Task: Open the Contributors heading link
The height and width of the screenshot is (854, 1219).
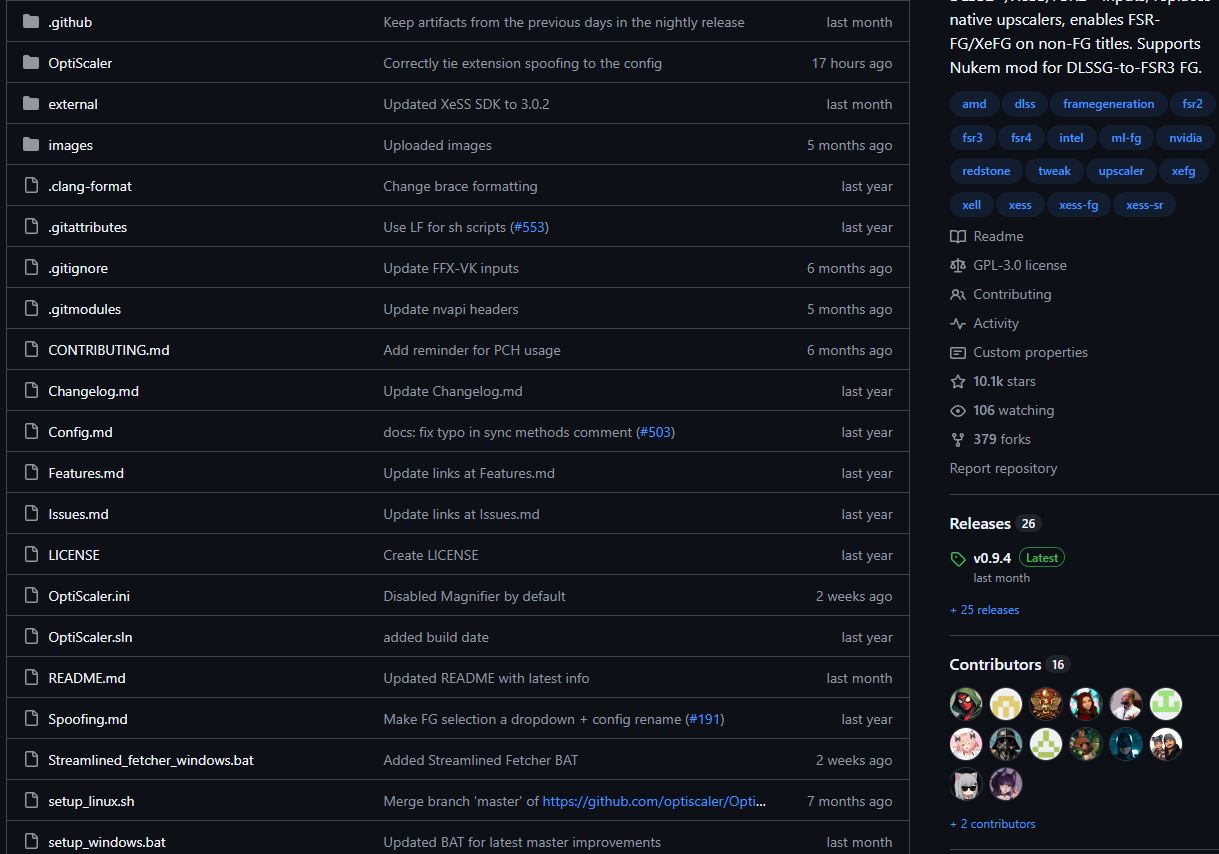Action: coord(995,664)
